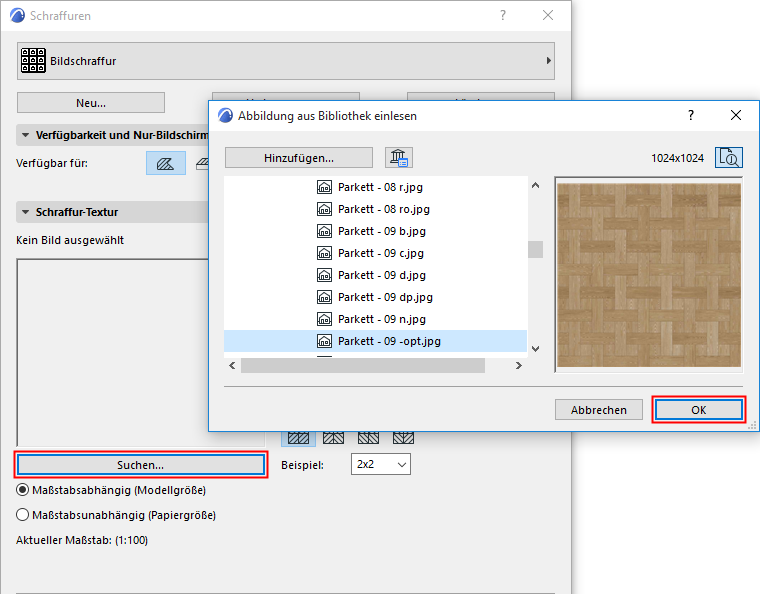Select Maßstabsunabhängig (Papiergröße) radio button
Viewport: 760px width, 594px height.
click(x=22, y=515)
